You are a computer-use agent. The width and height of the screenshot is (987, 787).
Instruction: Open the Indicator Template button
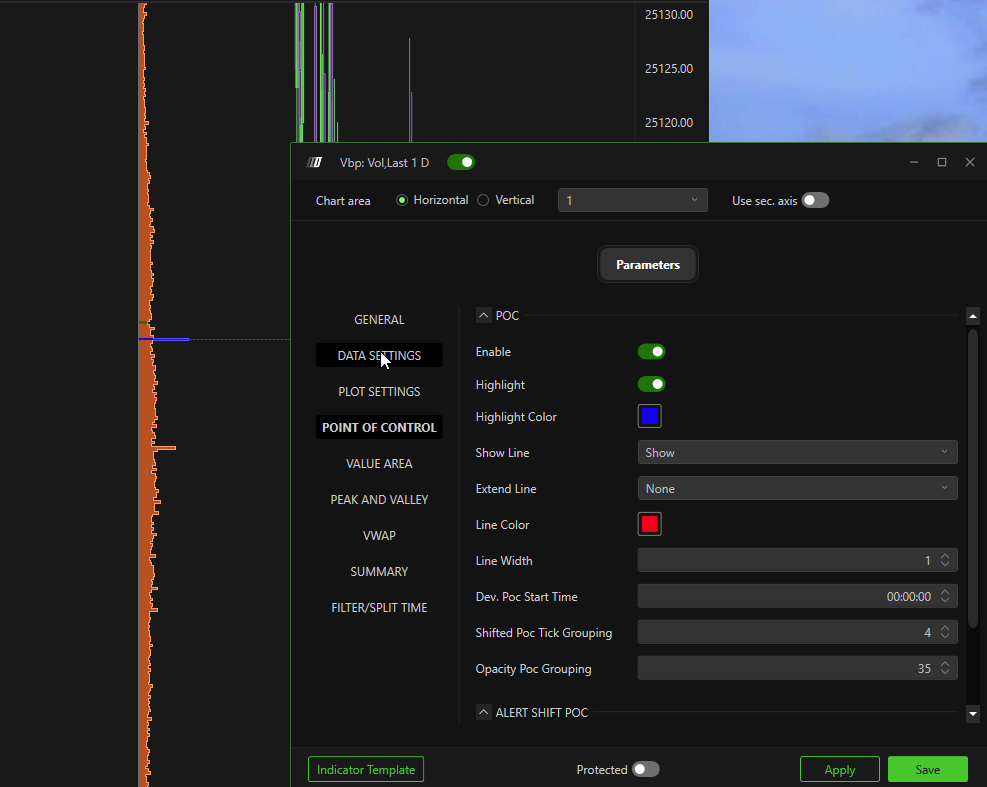[x=366, y=769]
